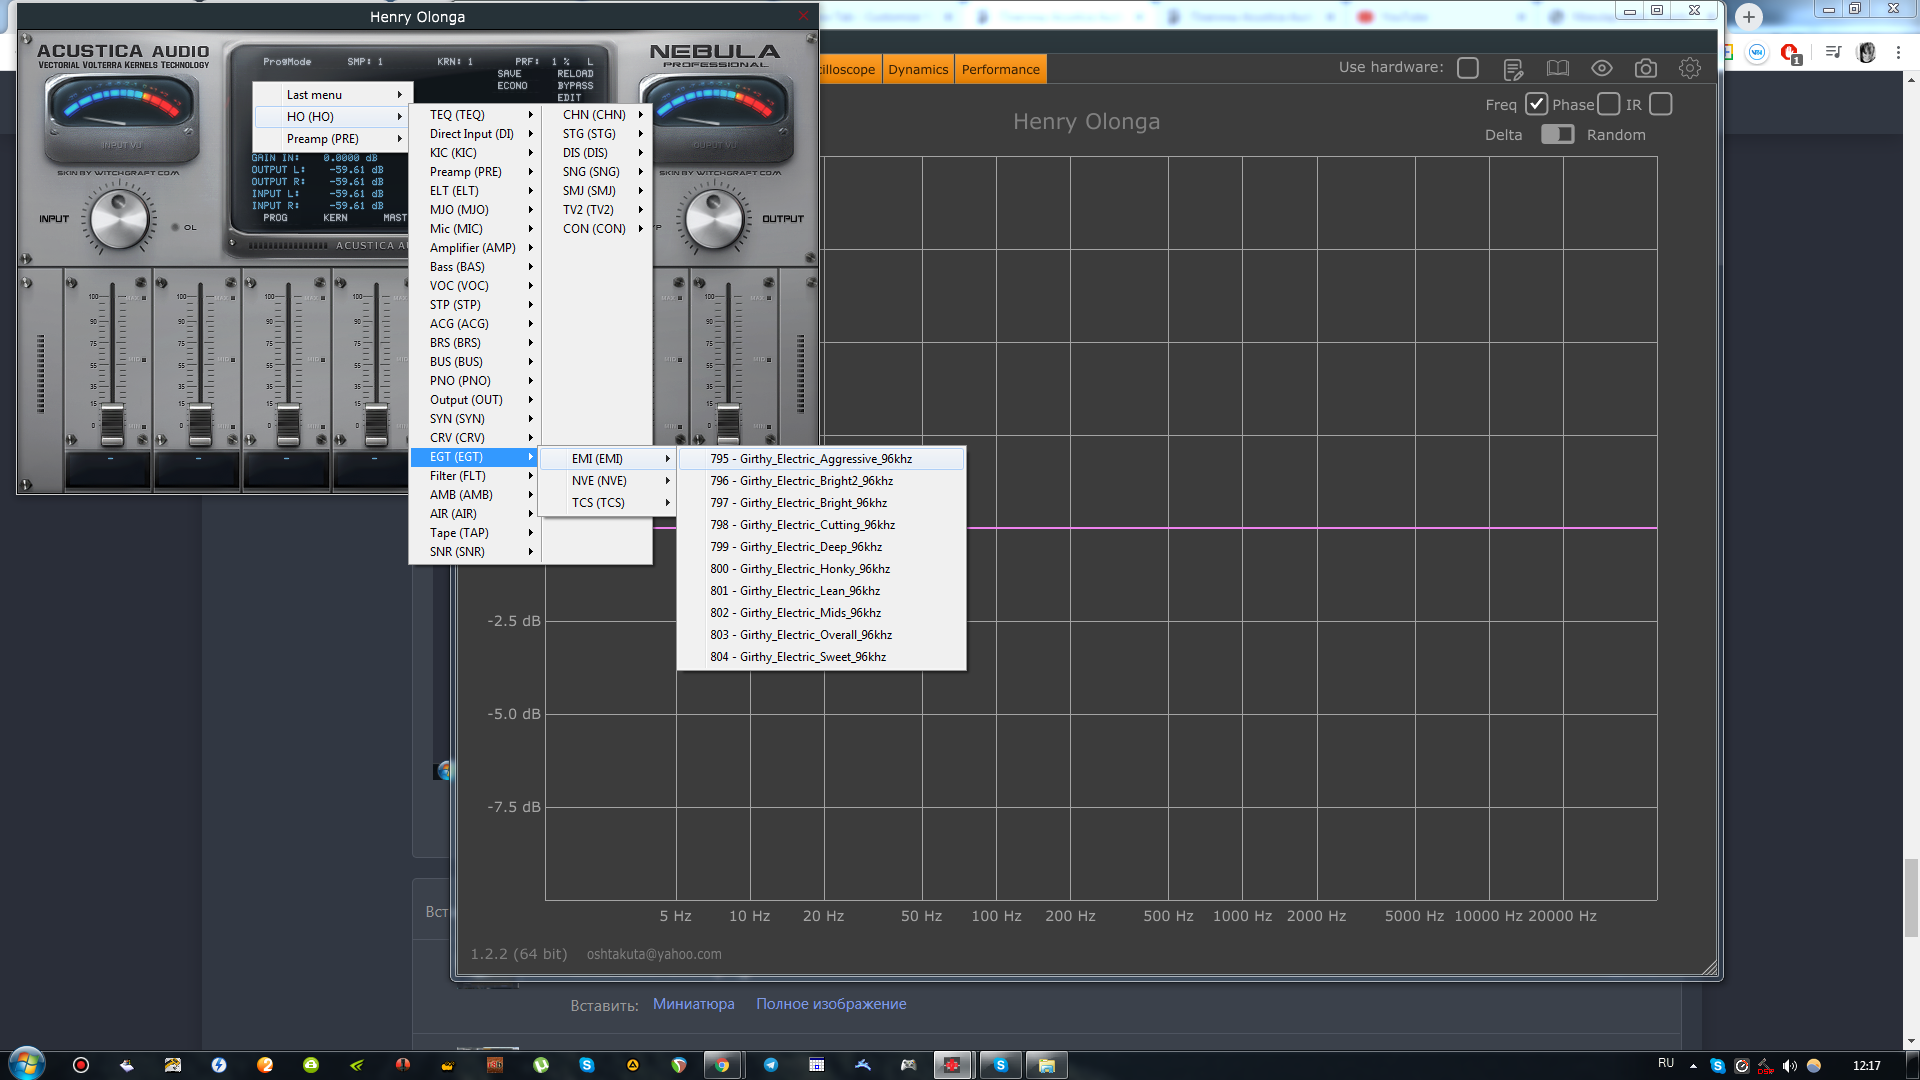Click oshtakuta@yahoo.com text in analyzer footer
The image size is (1920, 1080).
coord(654,954)
